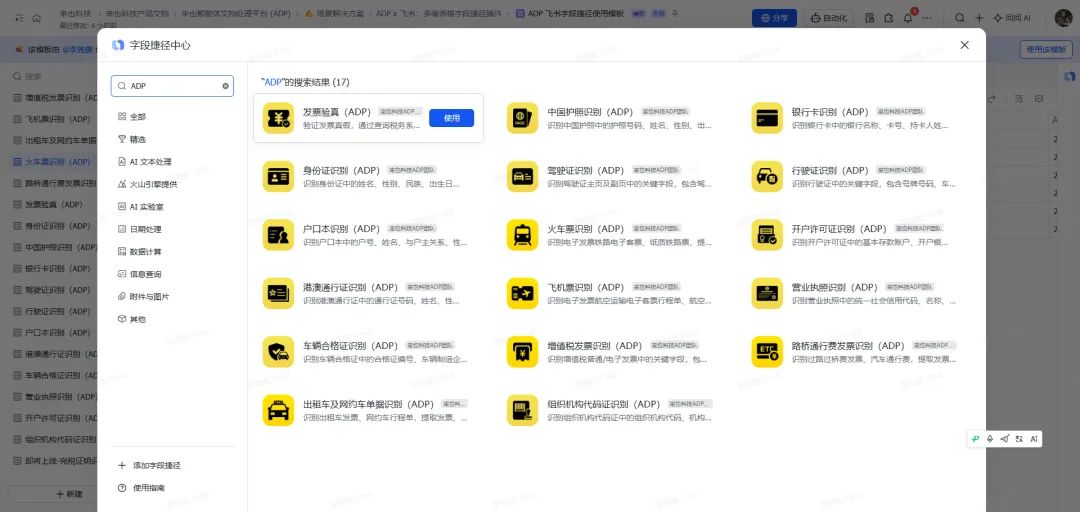Click the ADP search input field
The image size is (1080, 512).
[x=172, y=86]
